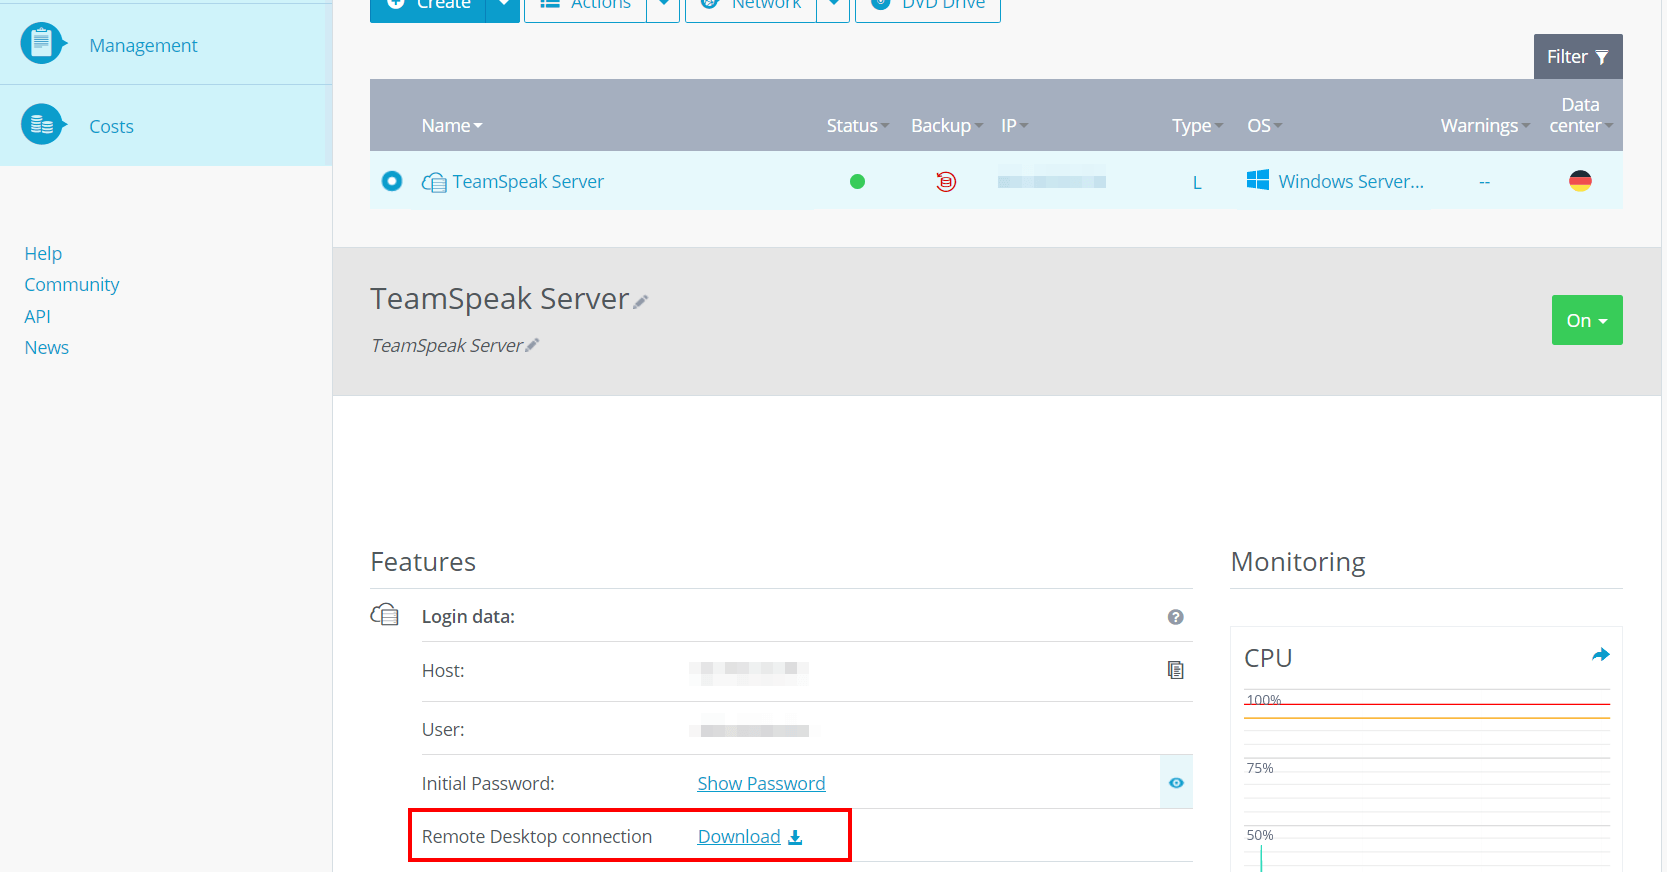This screenshot has height=872, width=1667.
Task: Click the blurred User value
Action: click(x=749, y=730)
